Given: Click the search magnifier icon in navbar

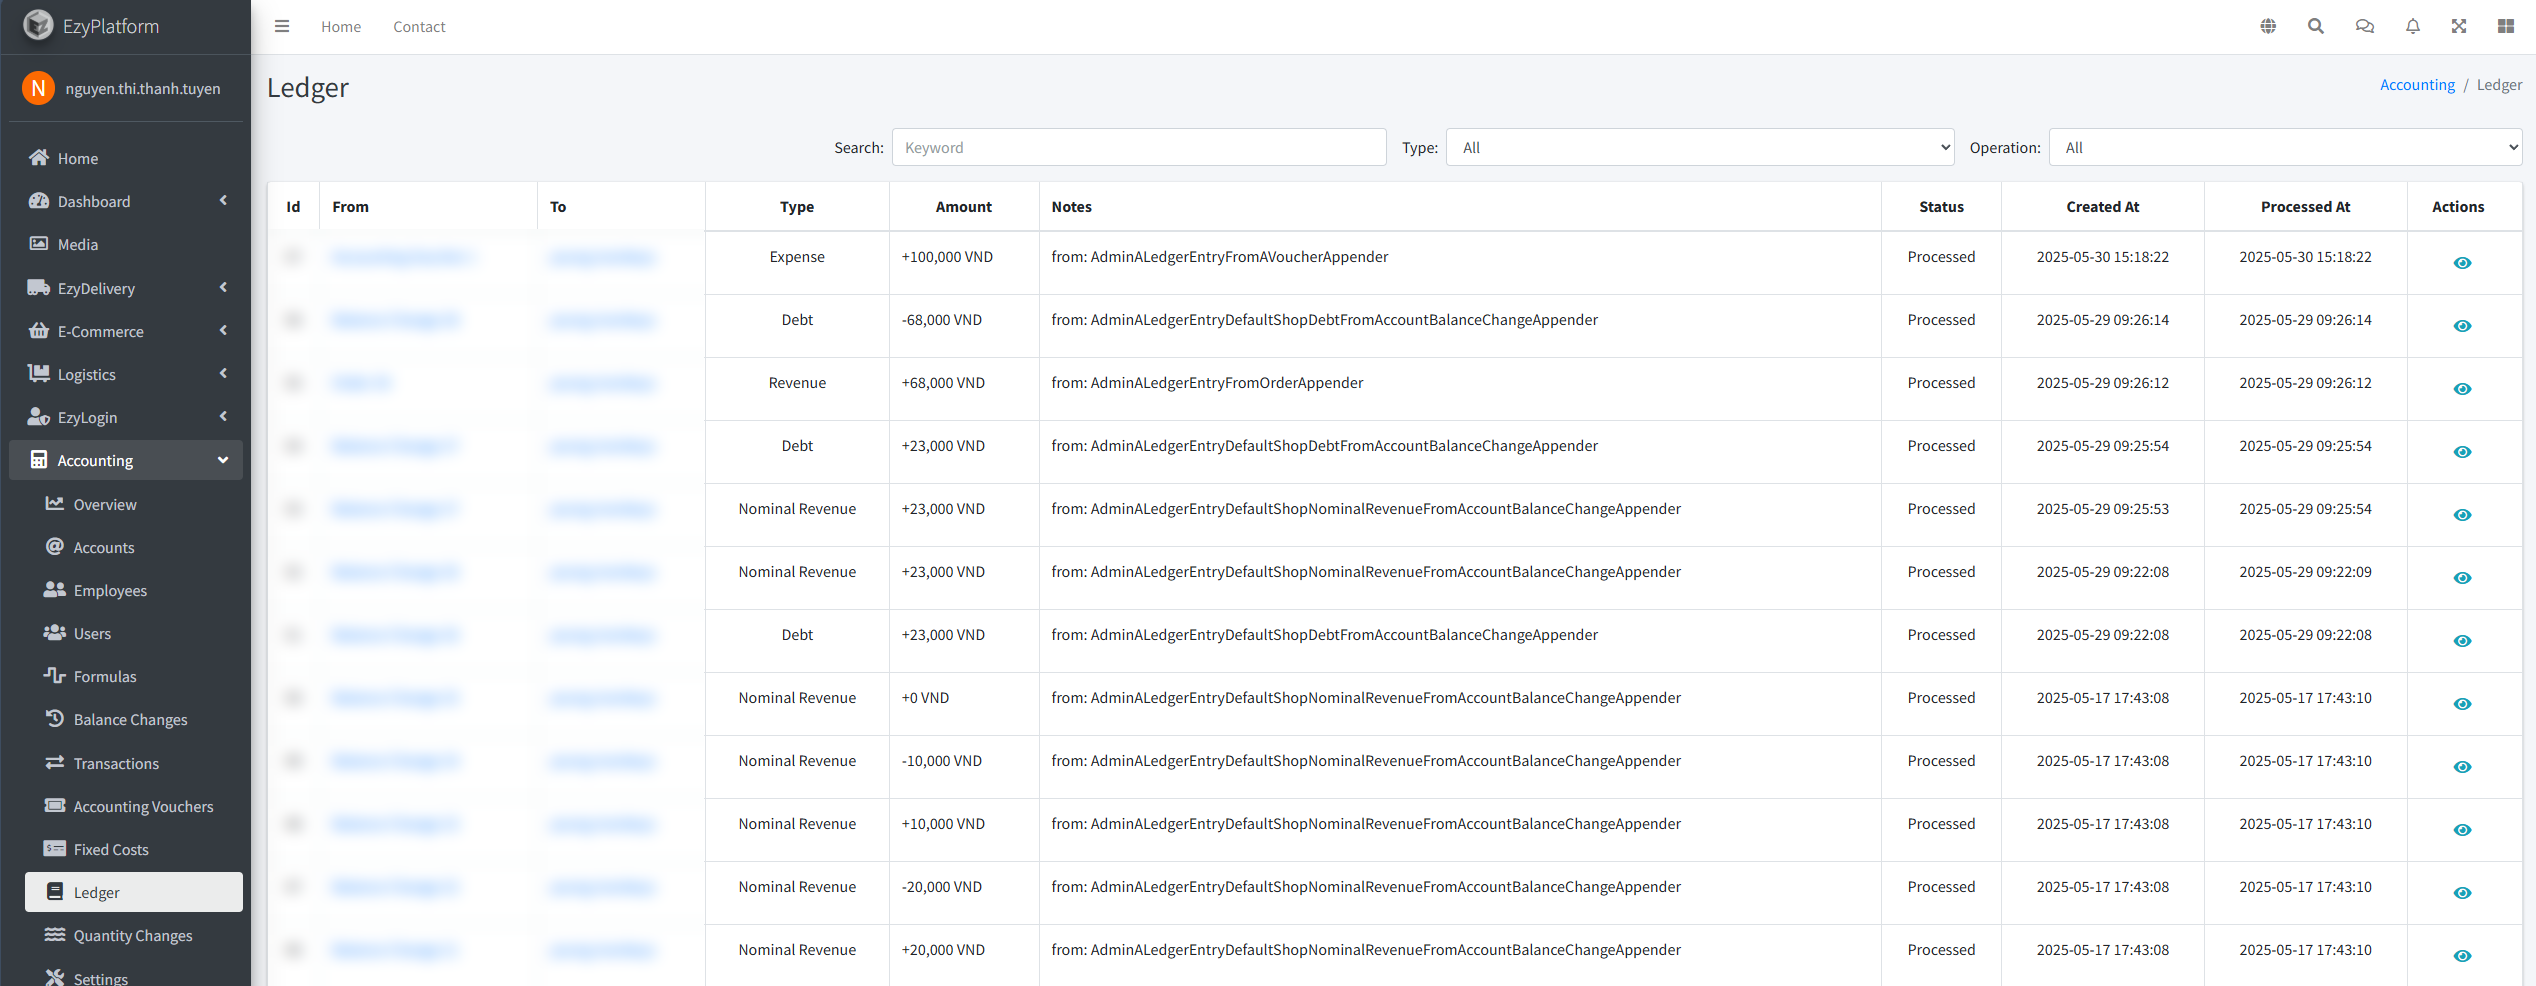Looking at the screenshot, I should pyautogui.click(x=2315, y=26).
